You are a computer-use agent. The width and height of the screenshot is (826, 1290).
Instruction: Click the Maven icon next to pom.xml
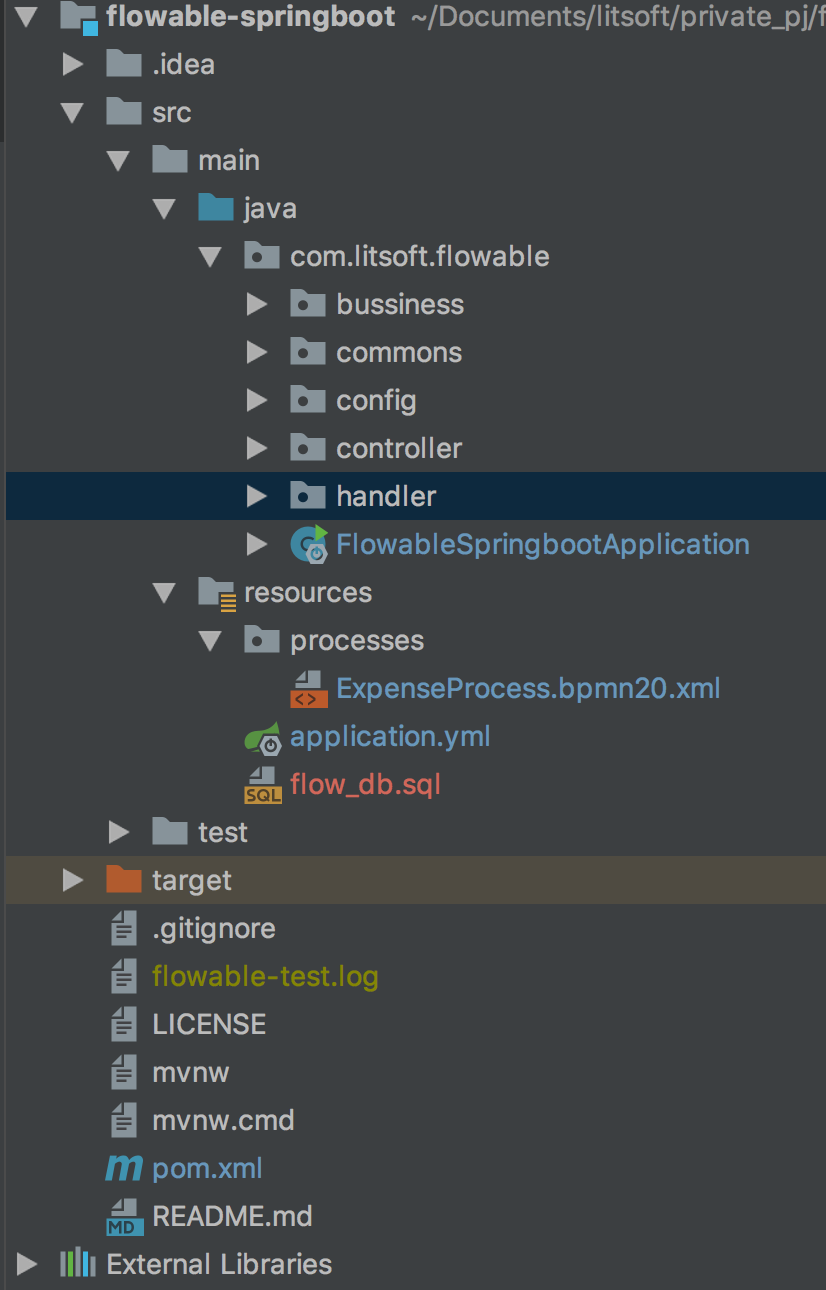122,1168
